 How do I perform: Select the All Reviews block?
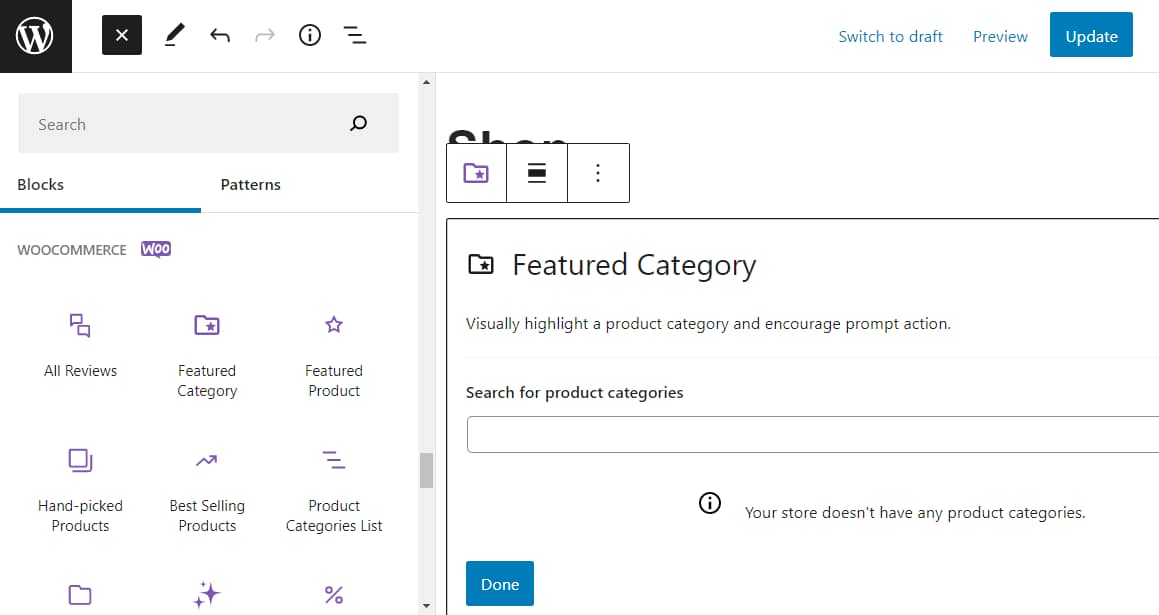[80, 345]
